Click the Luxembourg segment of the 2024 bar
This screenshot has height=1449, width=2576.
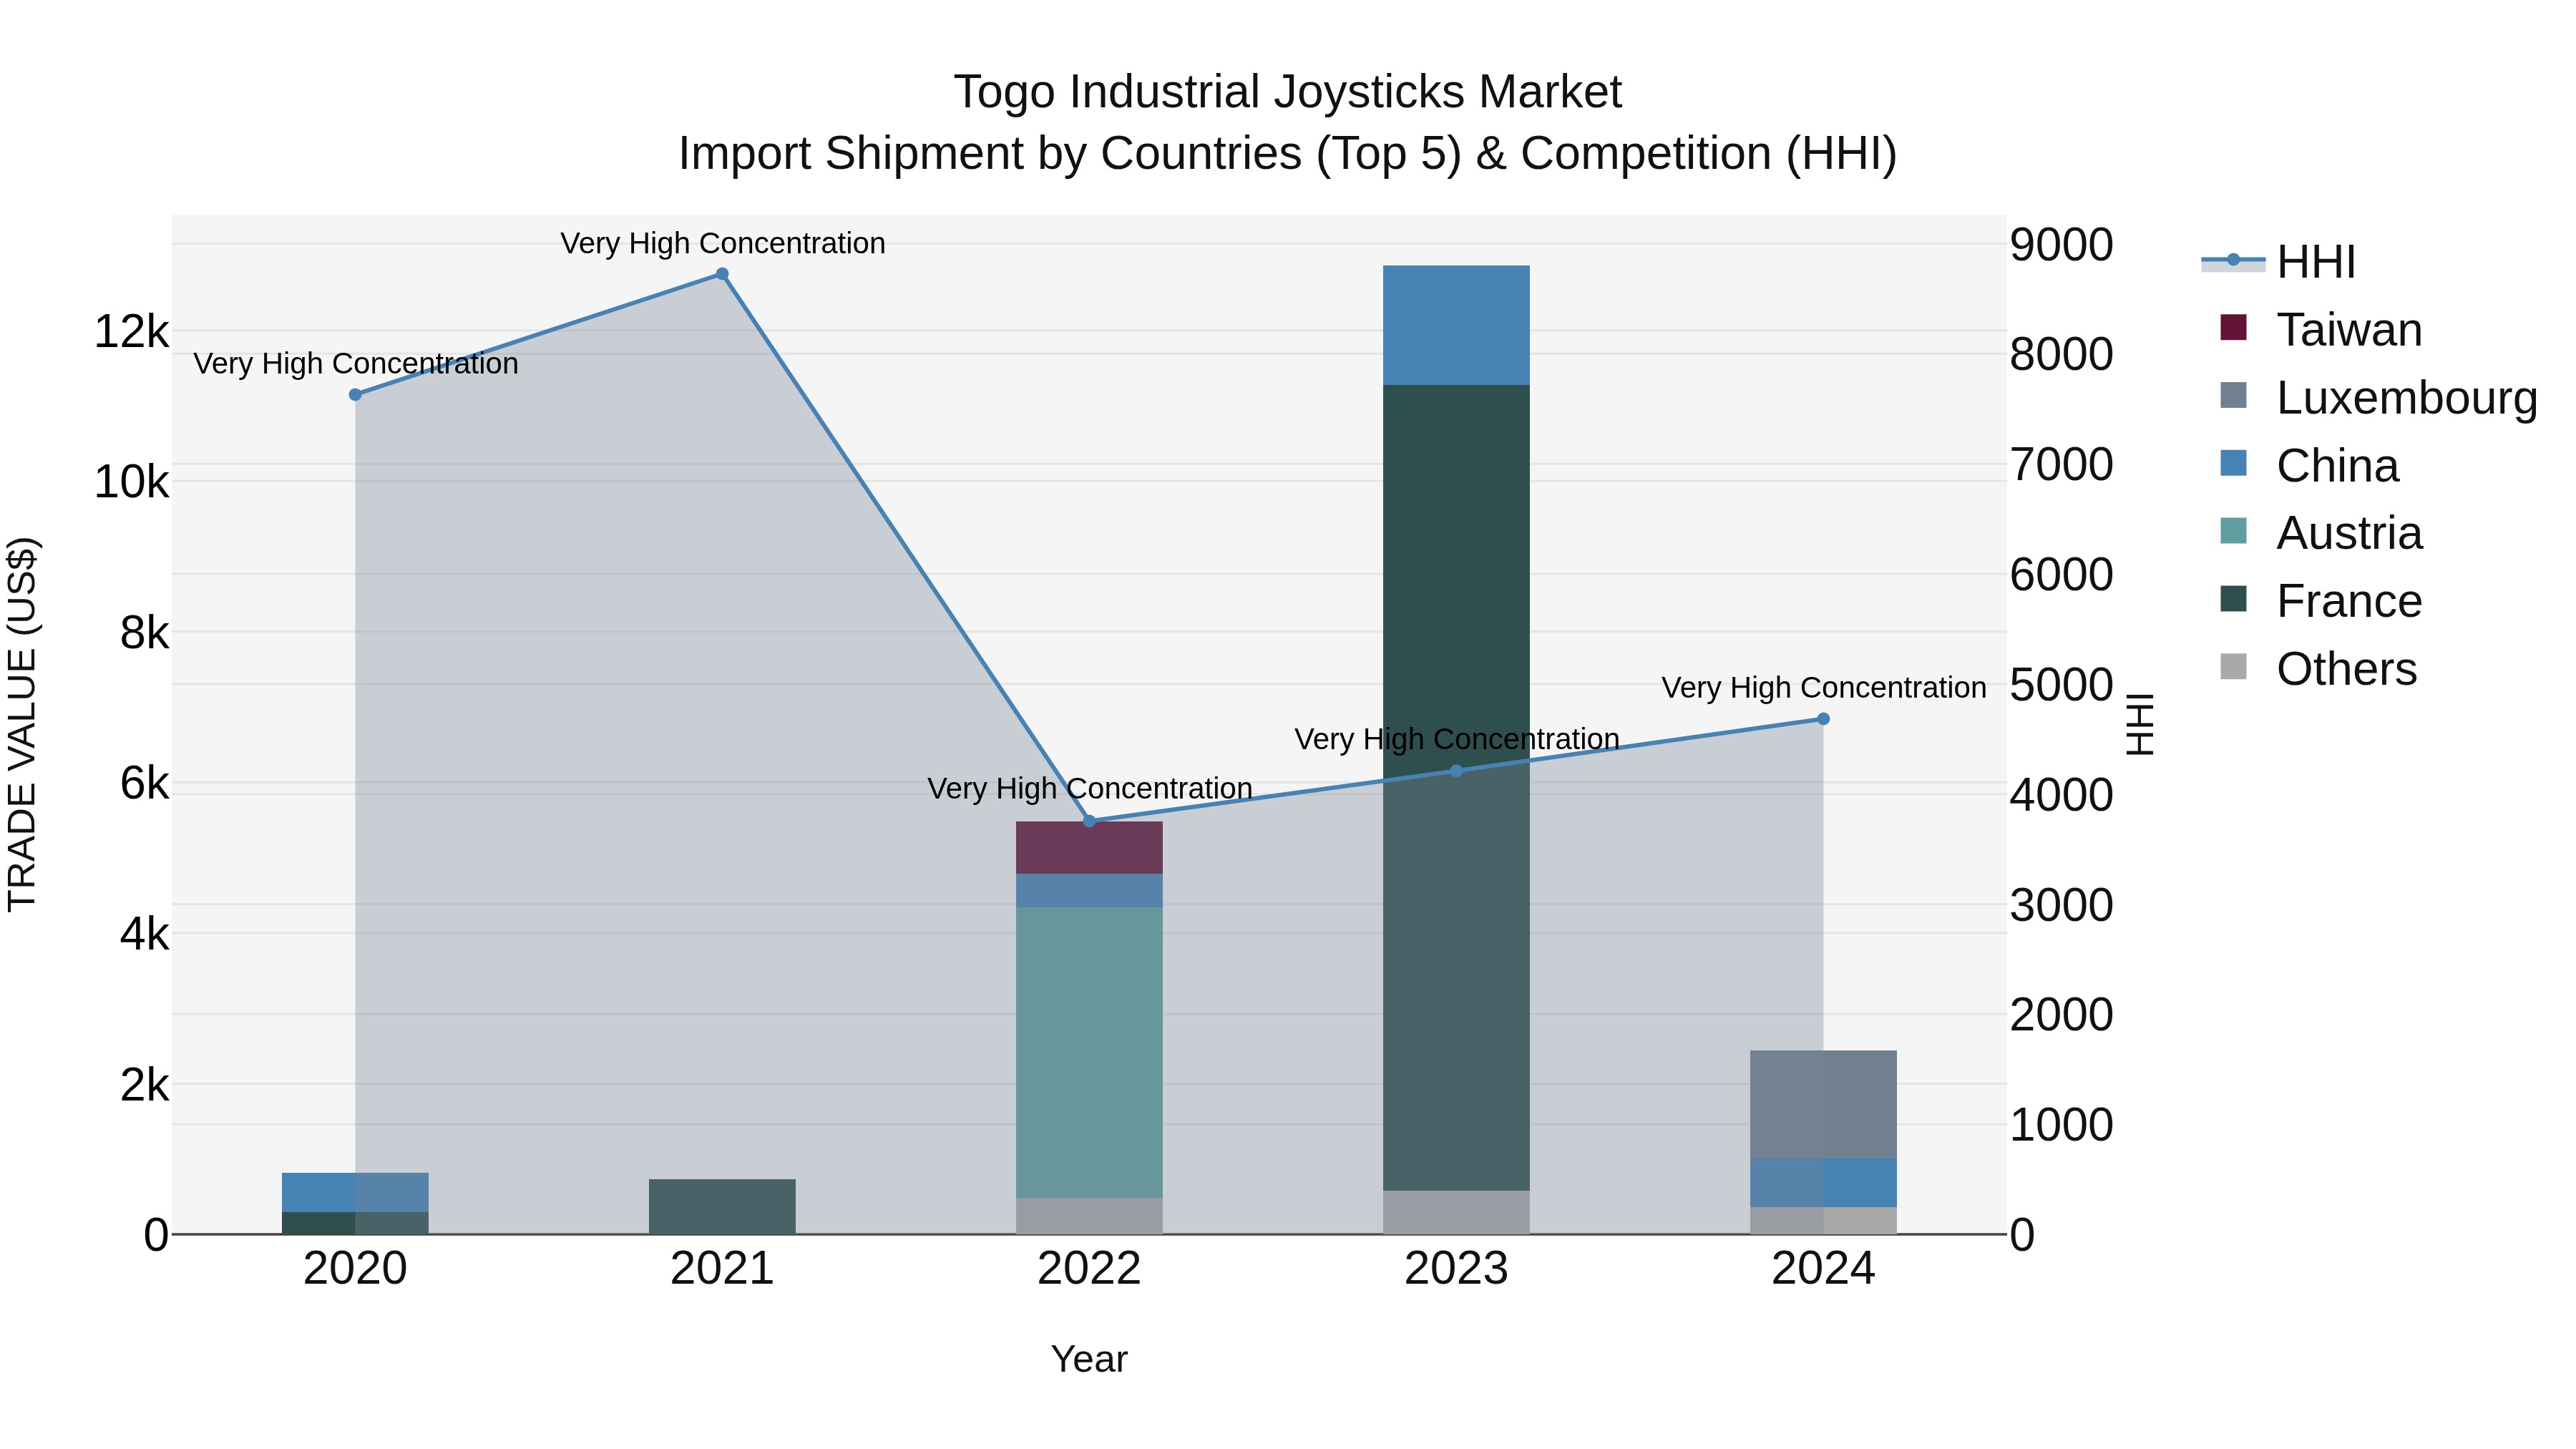(x=1823, y=1105)
